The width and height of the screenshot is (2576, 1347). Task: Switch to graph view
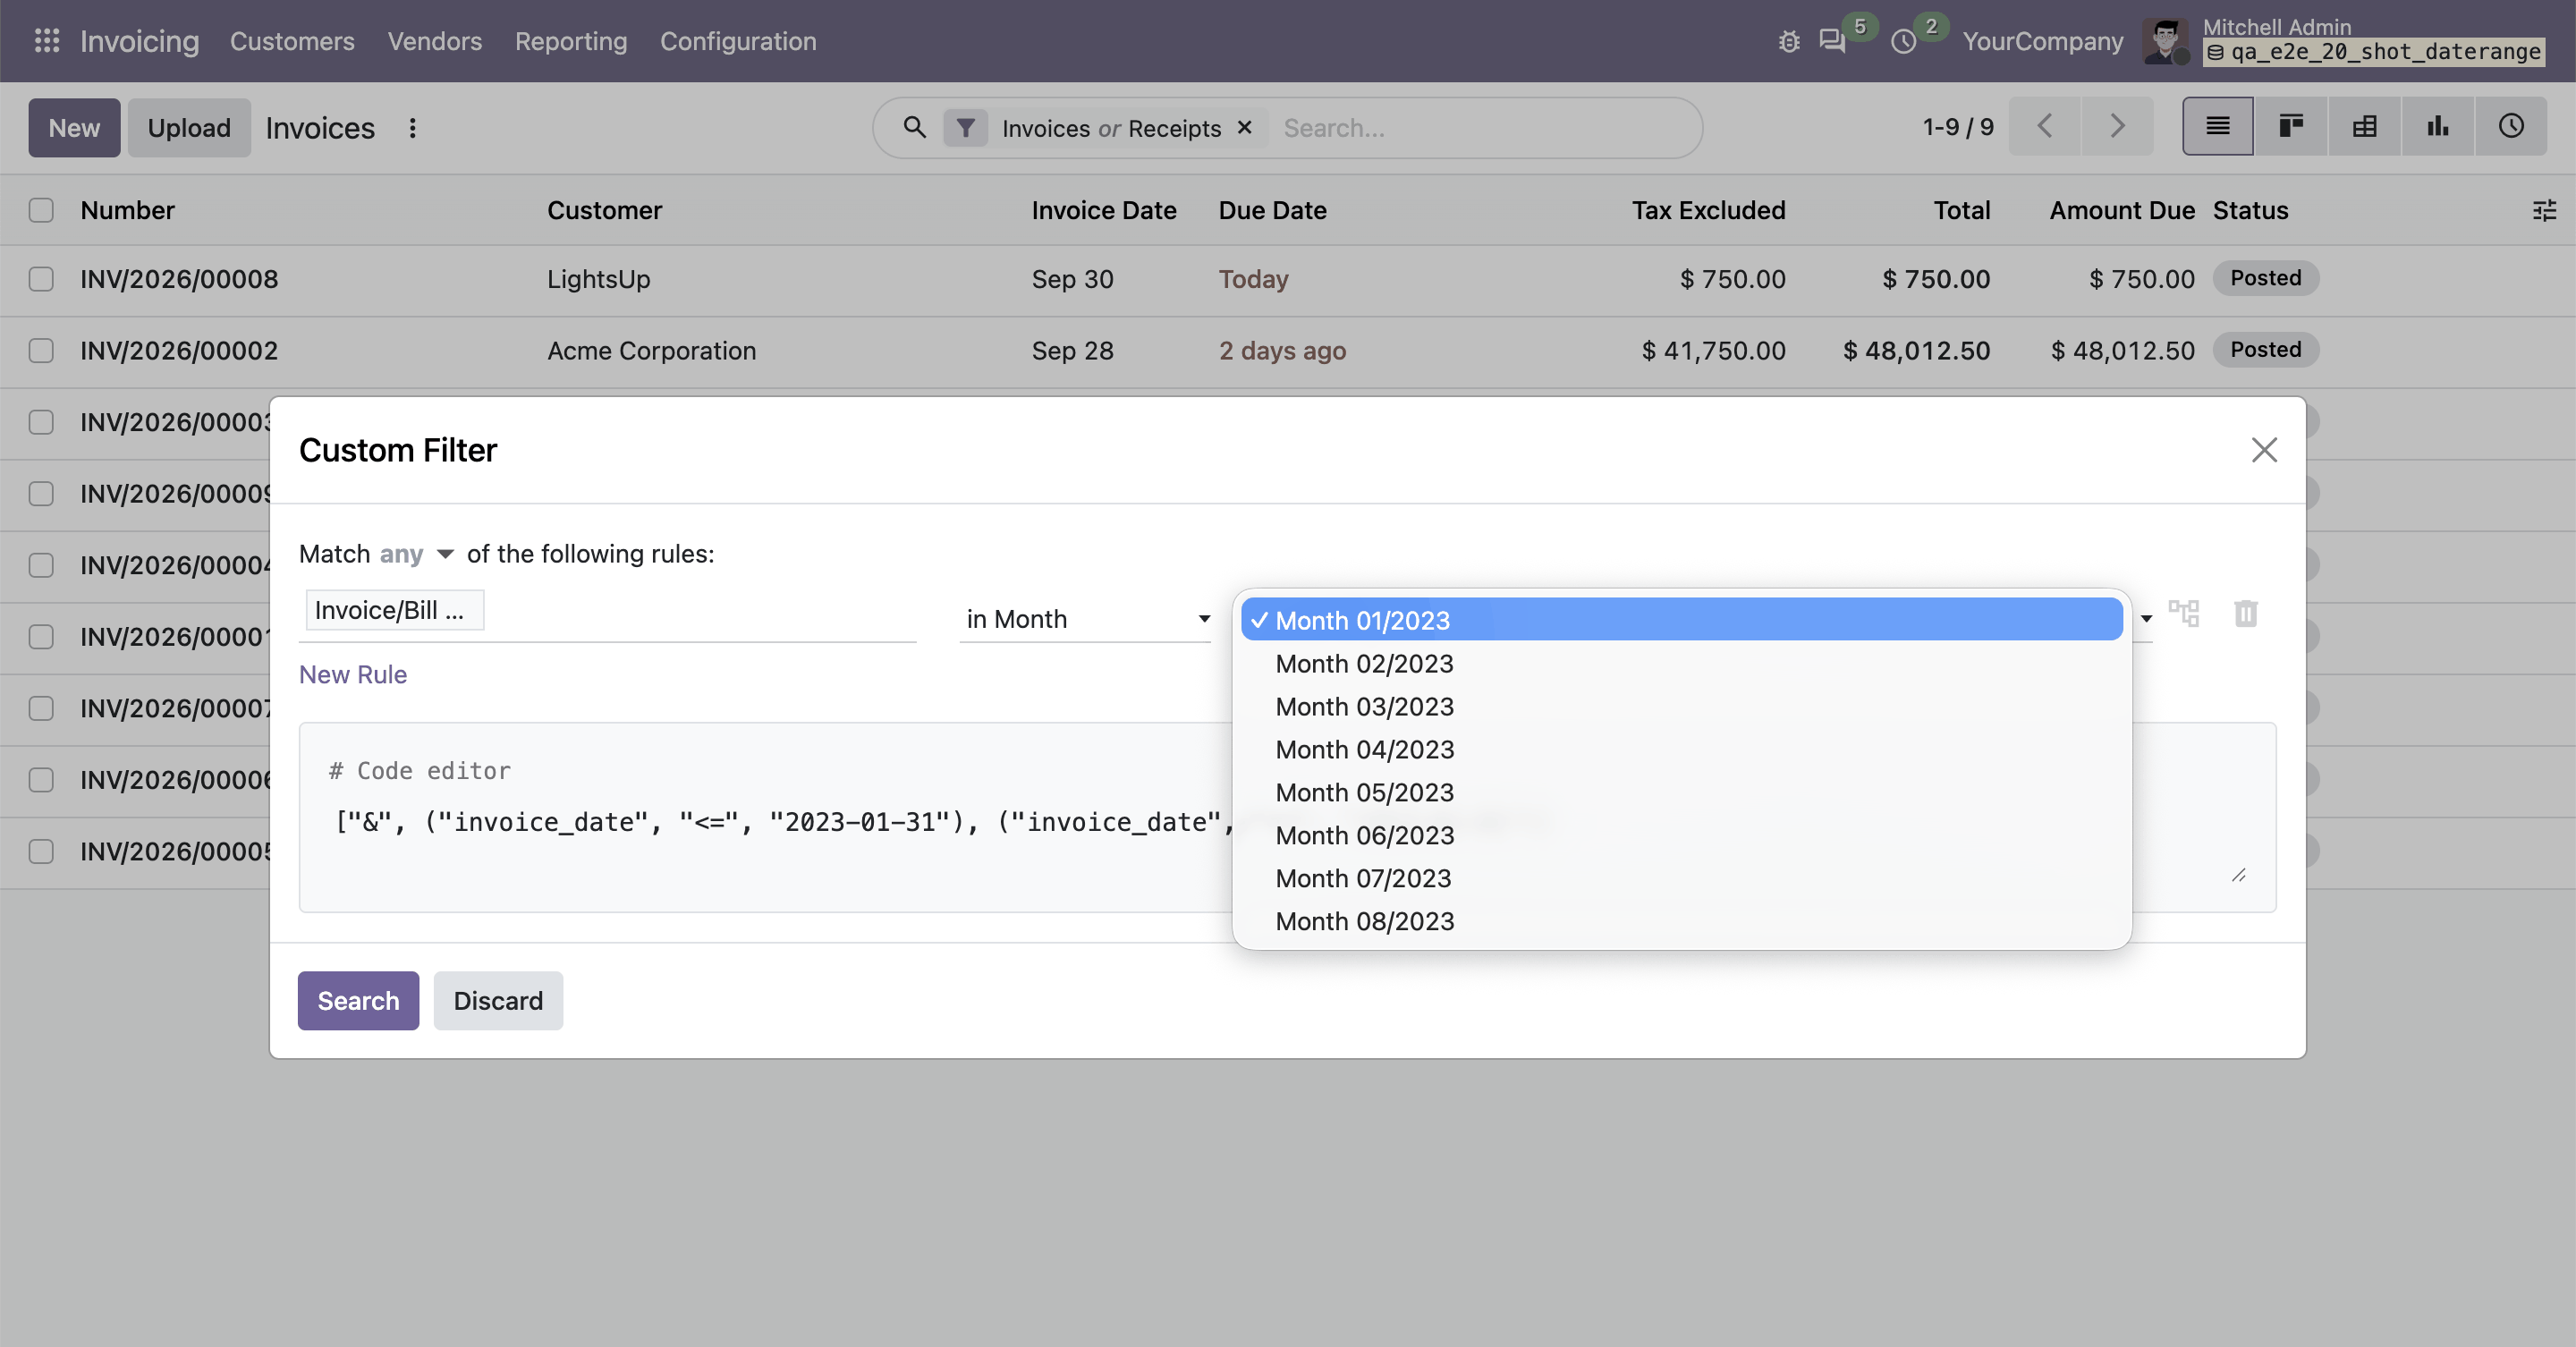point(2438,126)
